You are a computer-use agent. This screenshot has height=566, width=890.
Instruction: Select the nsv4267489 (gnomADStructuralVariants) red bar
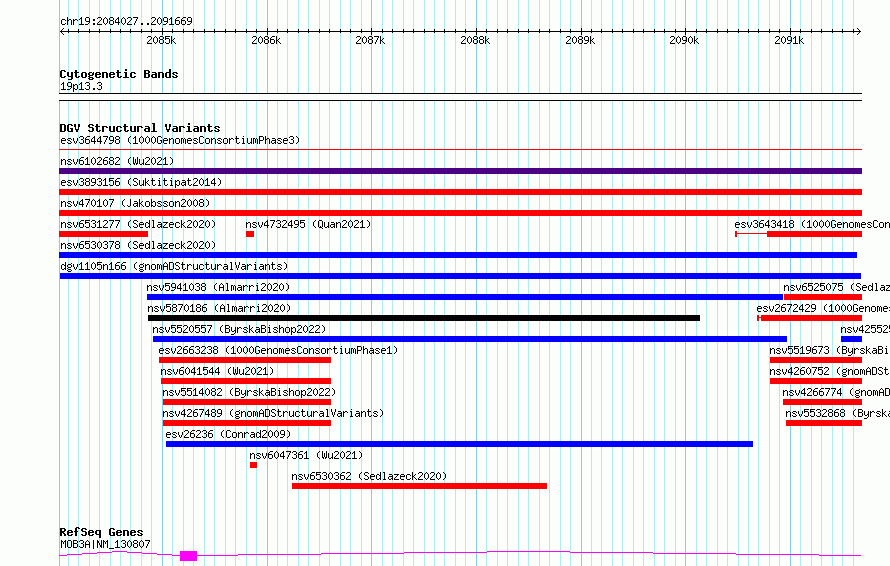point(247,423)
